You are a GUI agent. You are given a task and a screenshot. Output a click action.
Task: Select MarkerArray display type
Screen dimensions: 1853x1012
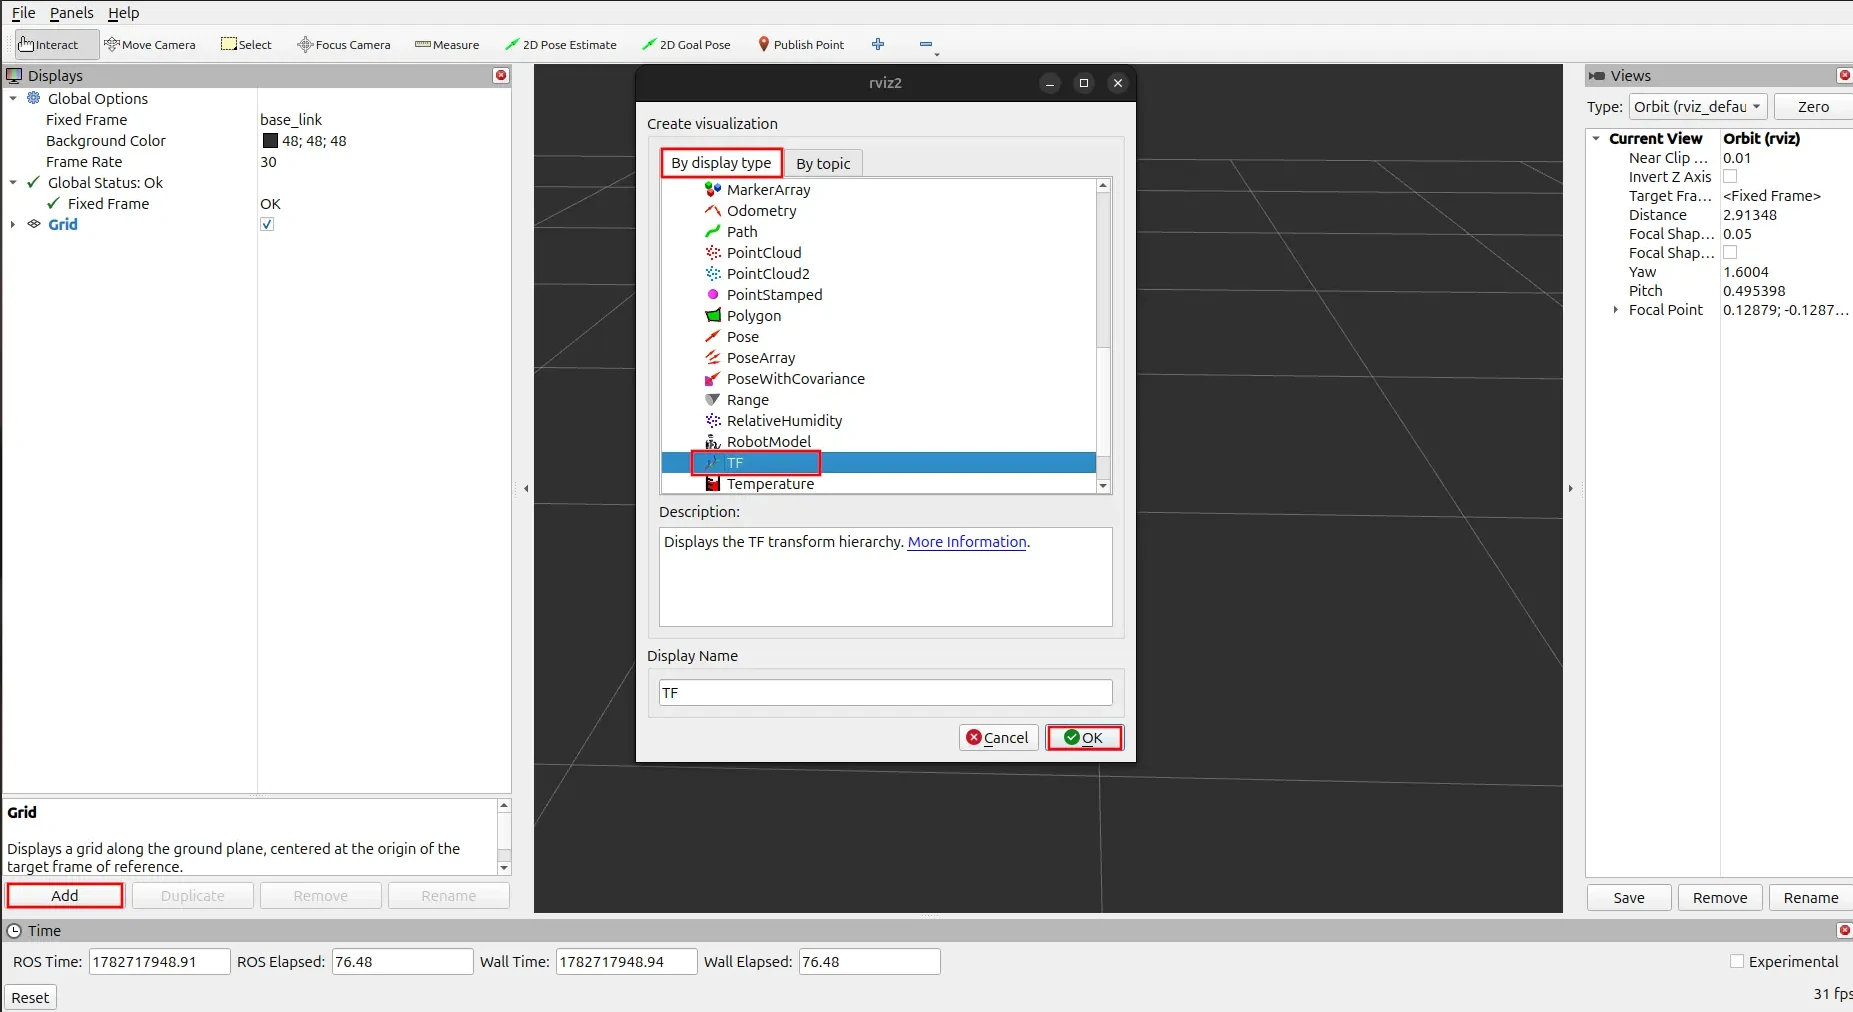[768, 190]
